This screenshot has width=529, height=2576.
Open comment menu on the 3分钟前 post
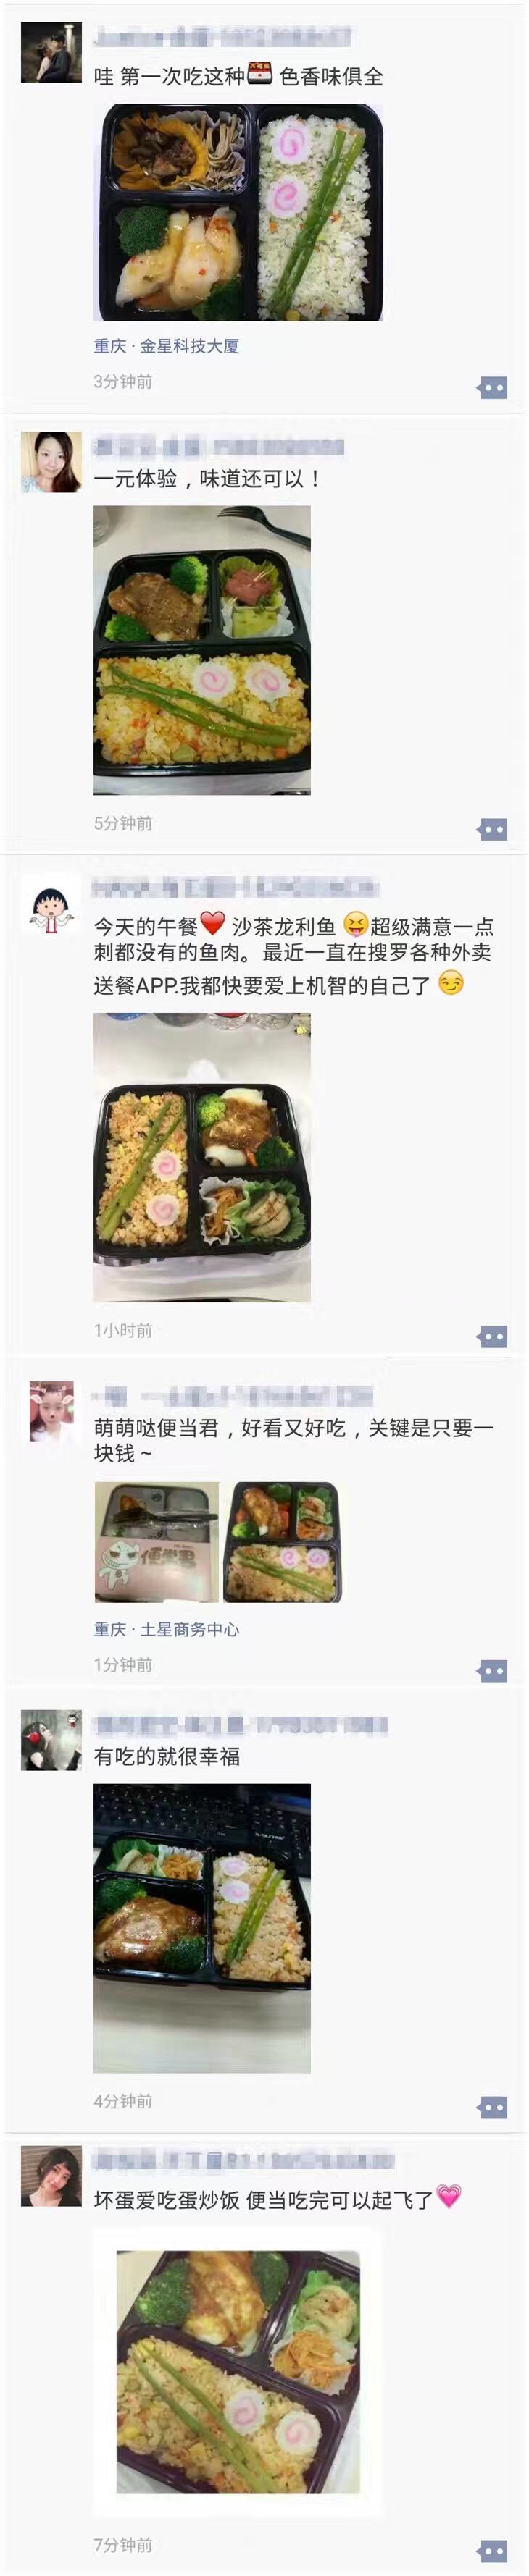492,387
